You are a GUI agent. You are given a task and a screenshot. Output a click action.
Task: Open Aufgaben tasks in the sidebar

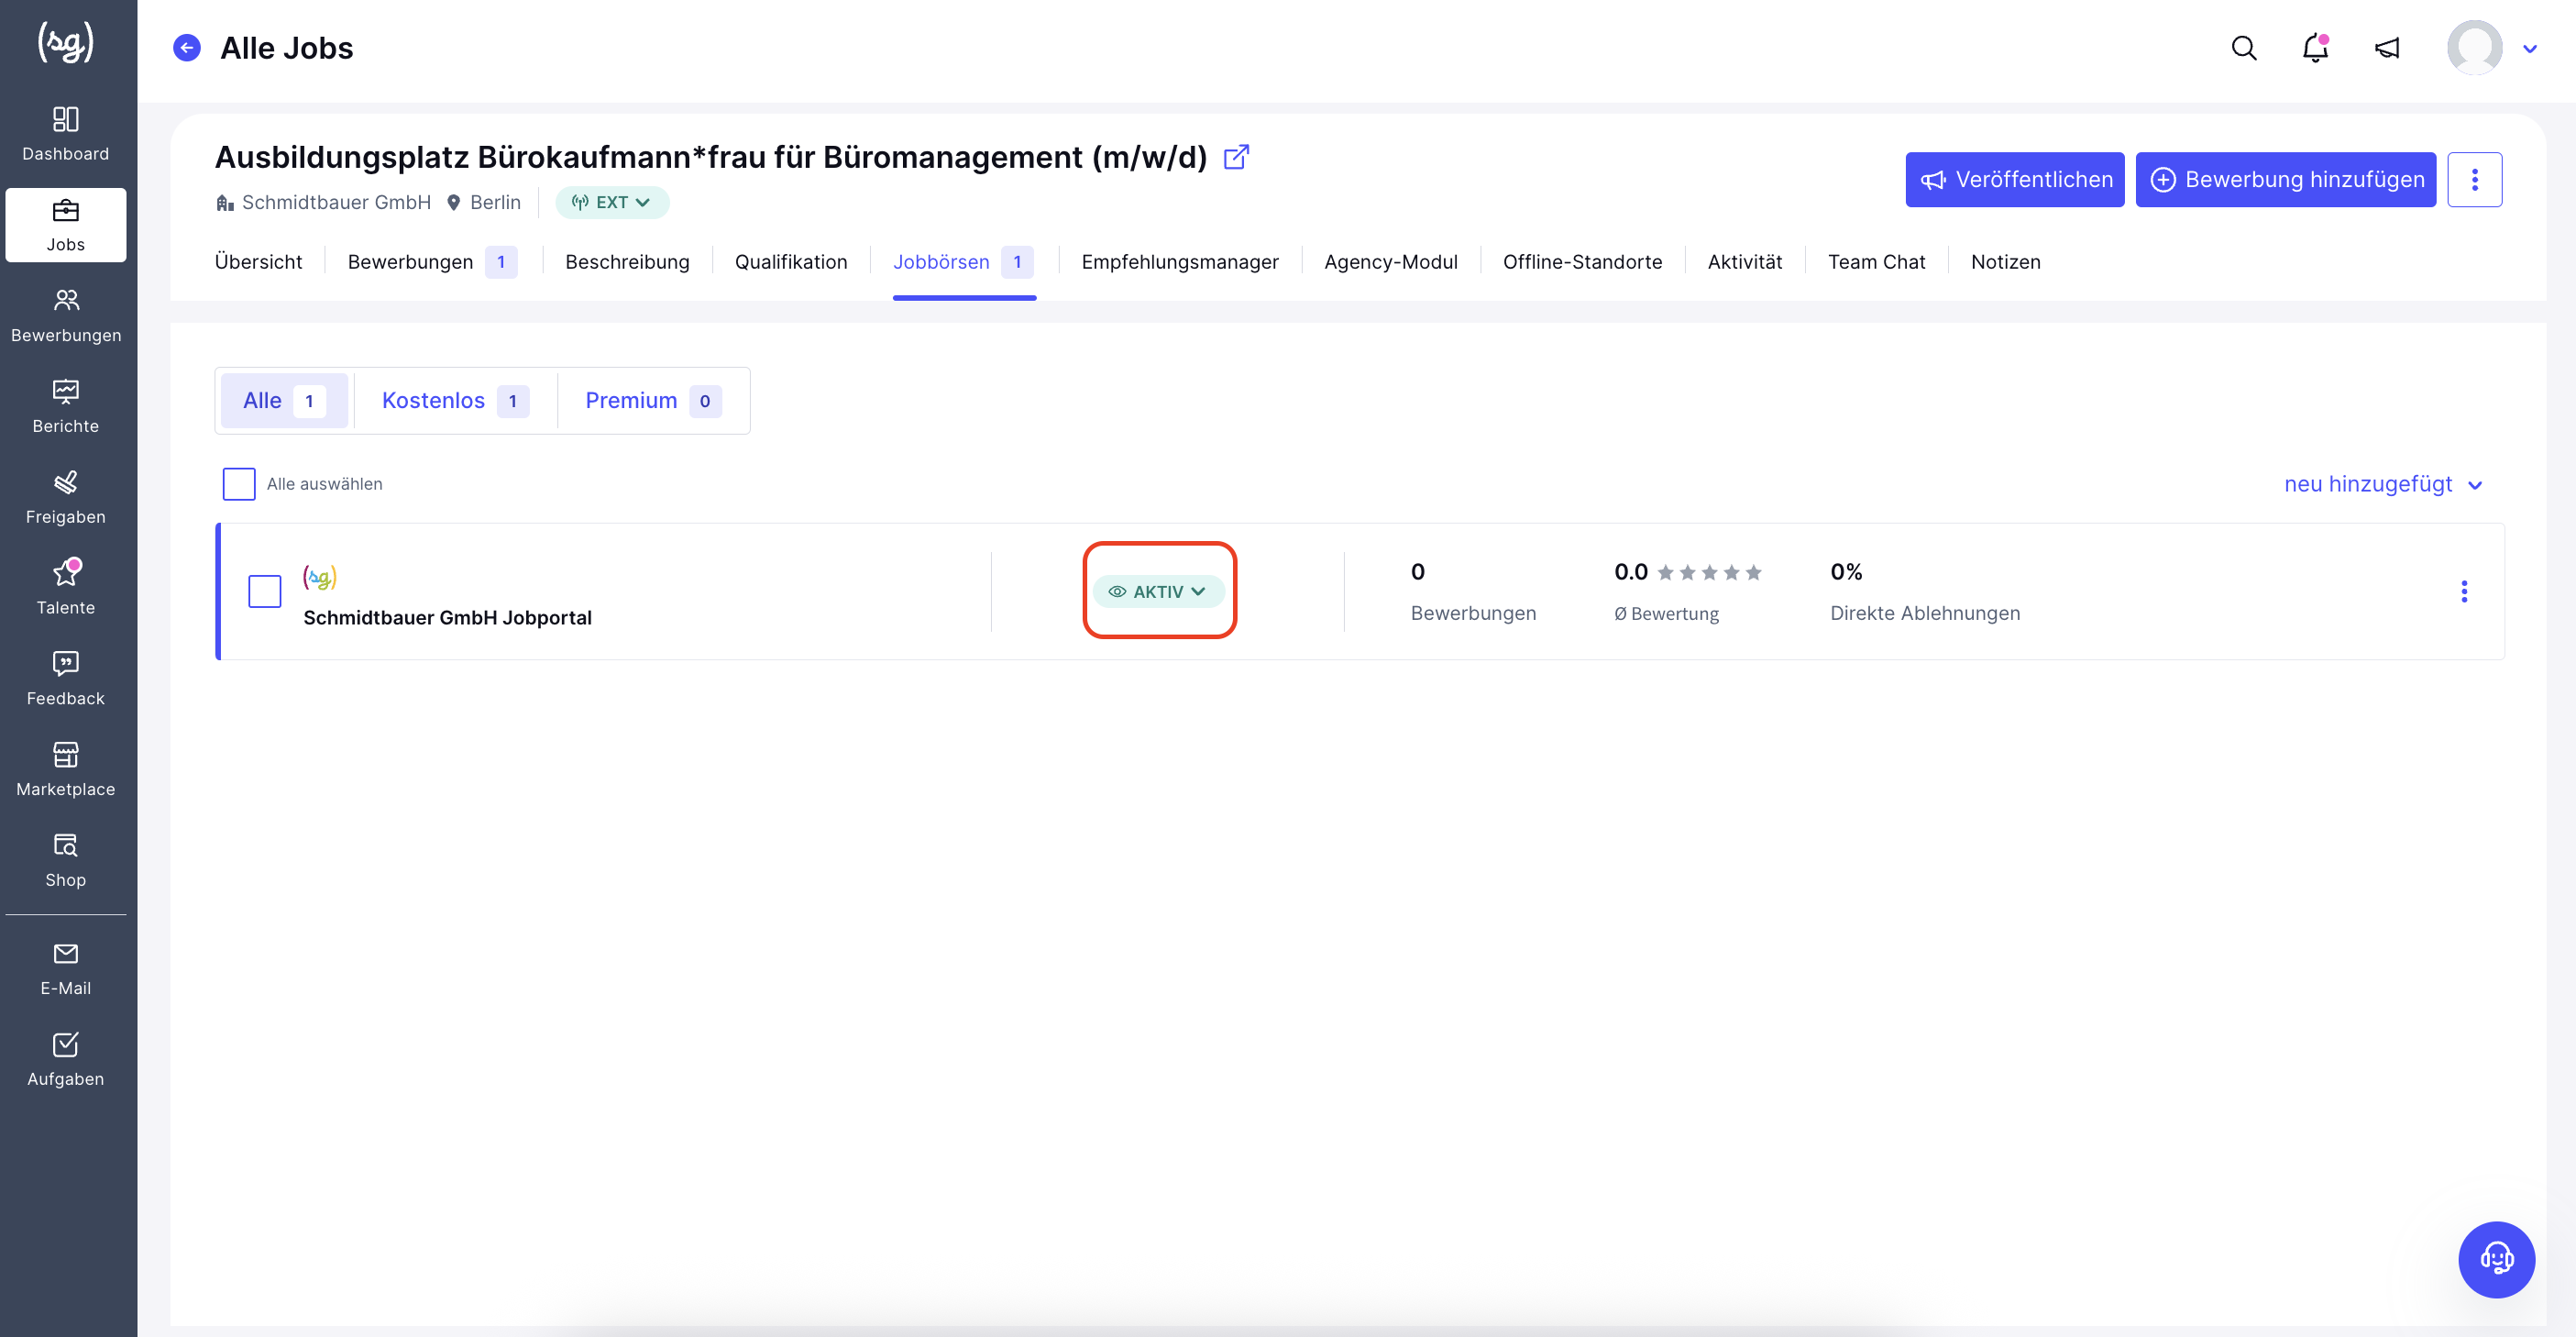(66, 1060)
